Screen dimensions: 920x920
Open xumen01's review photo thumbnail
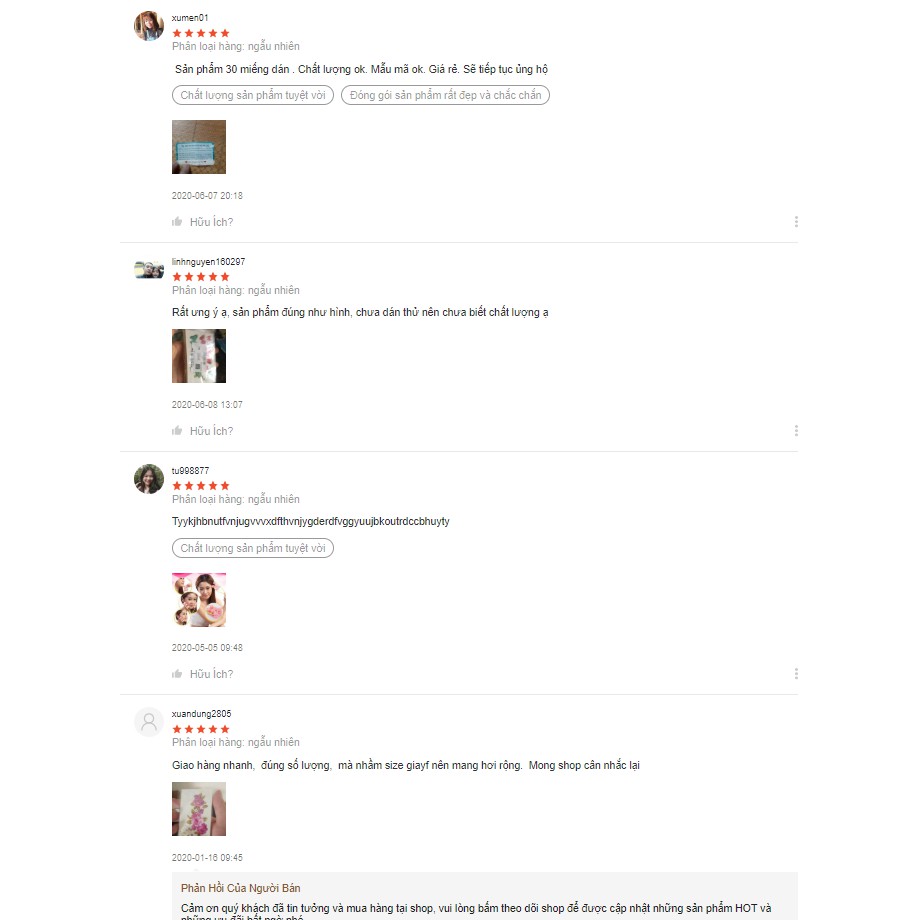click(x=199, y=147)
